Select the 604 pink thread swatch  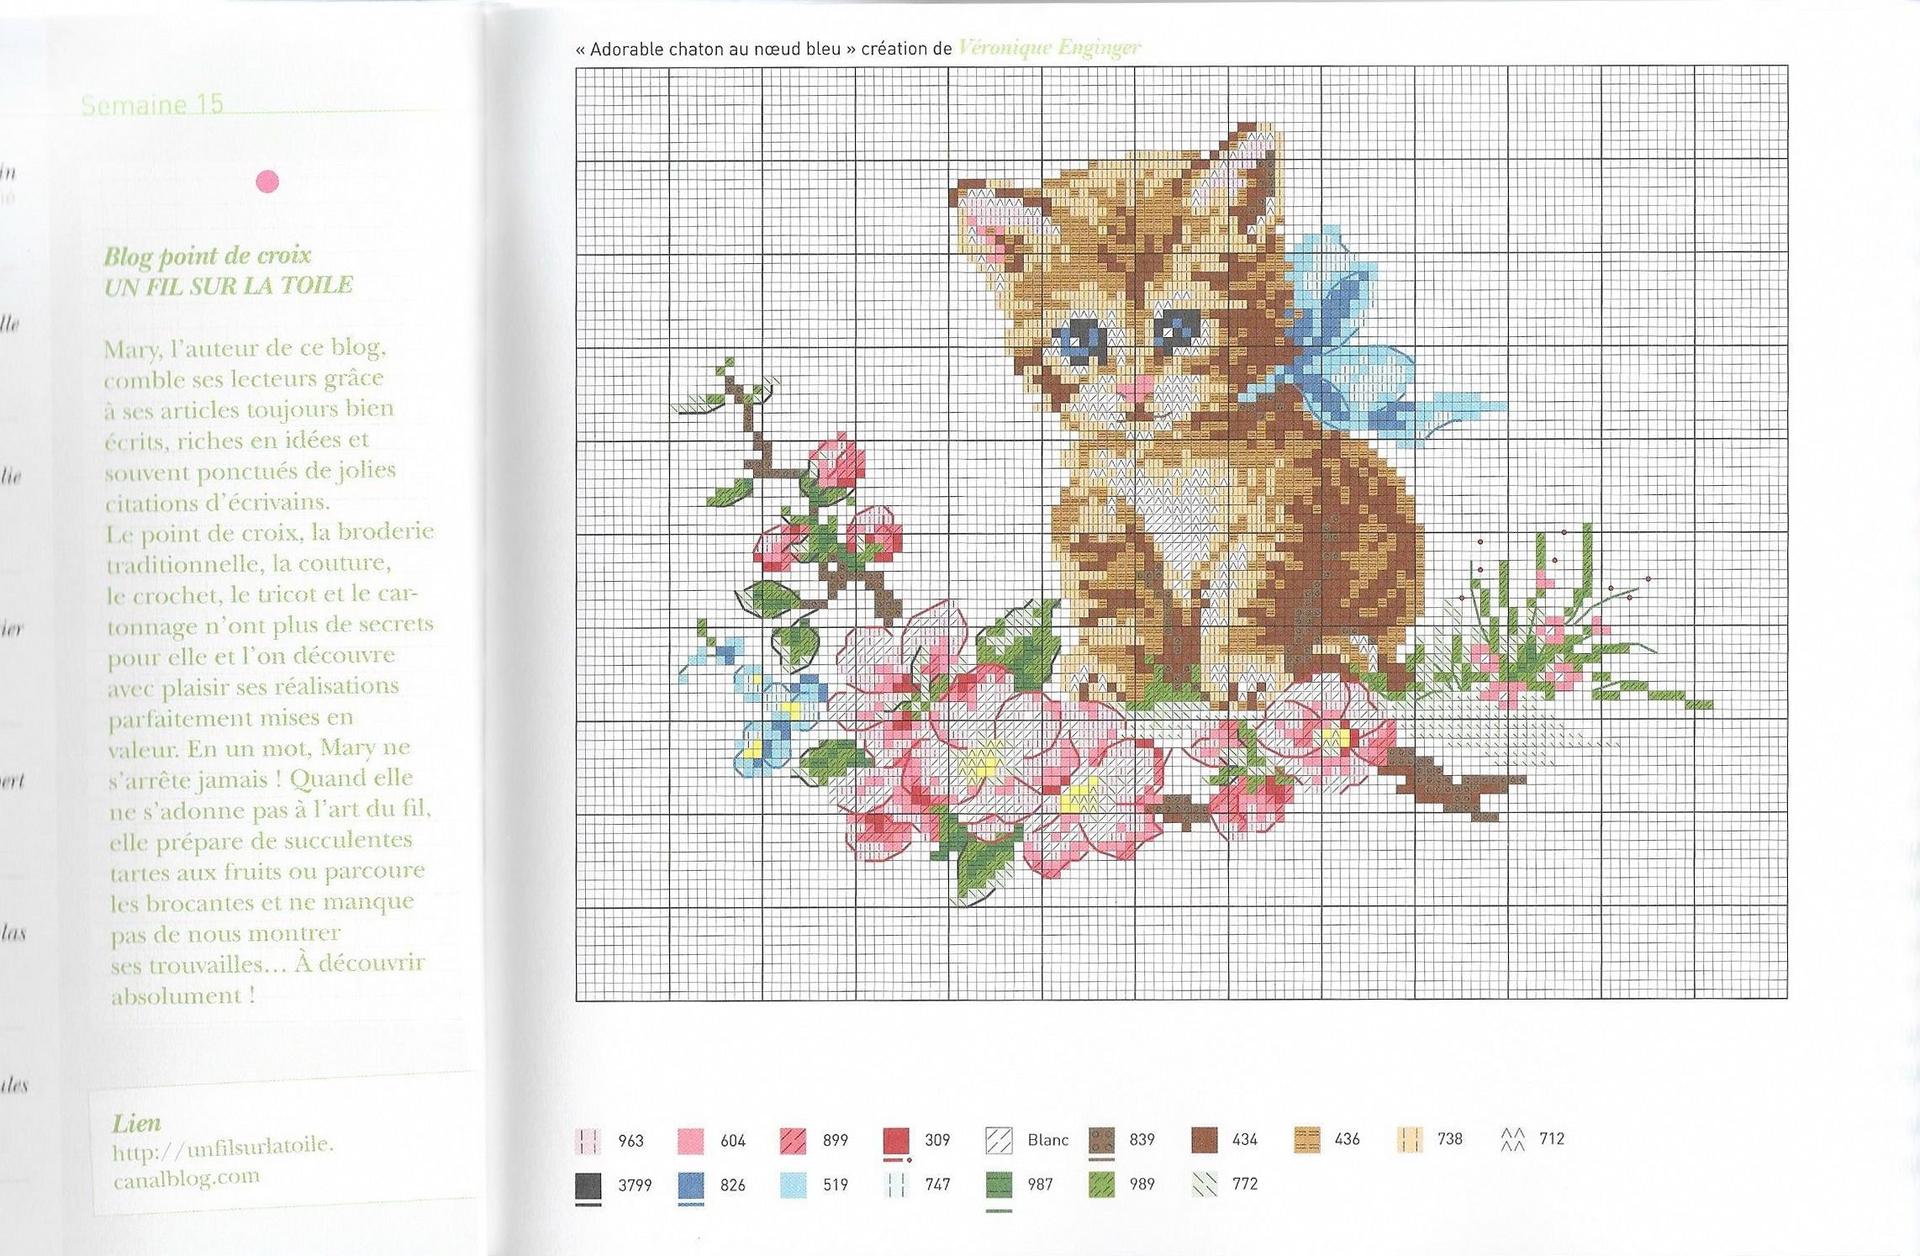(691, 1141)
